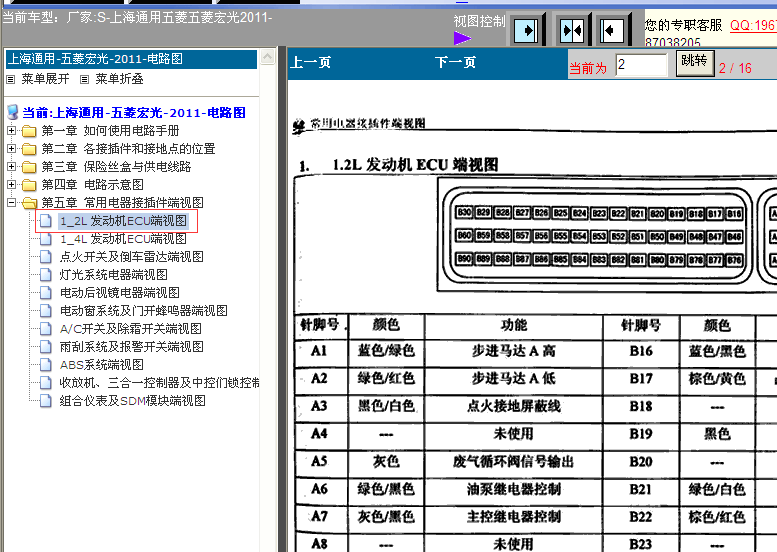Click the page icon of 雨刮系统及报警开关端视图
The width and height of the screenshot is (777, 552).
point(46,347)
